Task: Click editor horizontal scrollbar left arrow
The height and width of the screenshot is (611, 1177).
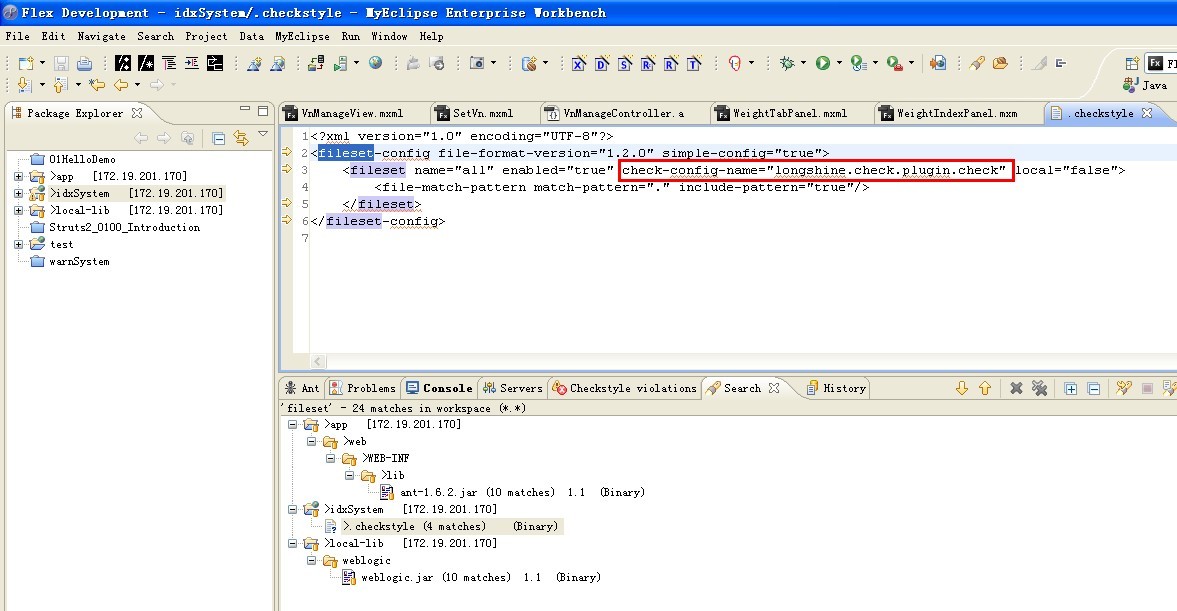Action: point(318,362)
